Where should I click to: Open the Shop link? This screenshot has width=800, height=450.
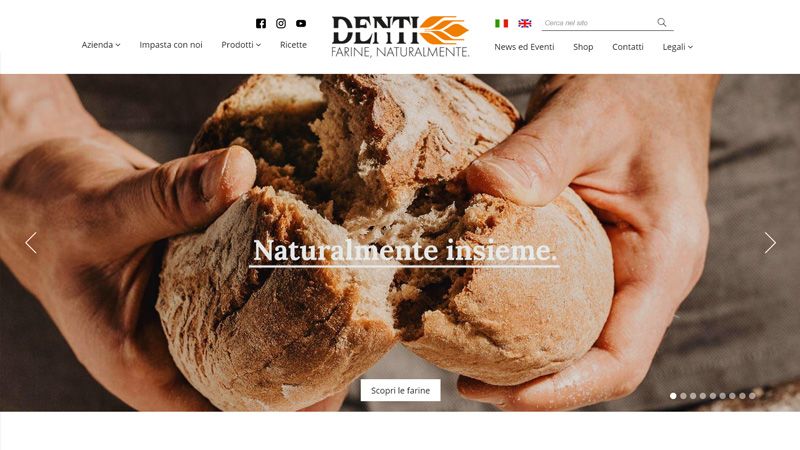583,47
